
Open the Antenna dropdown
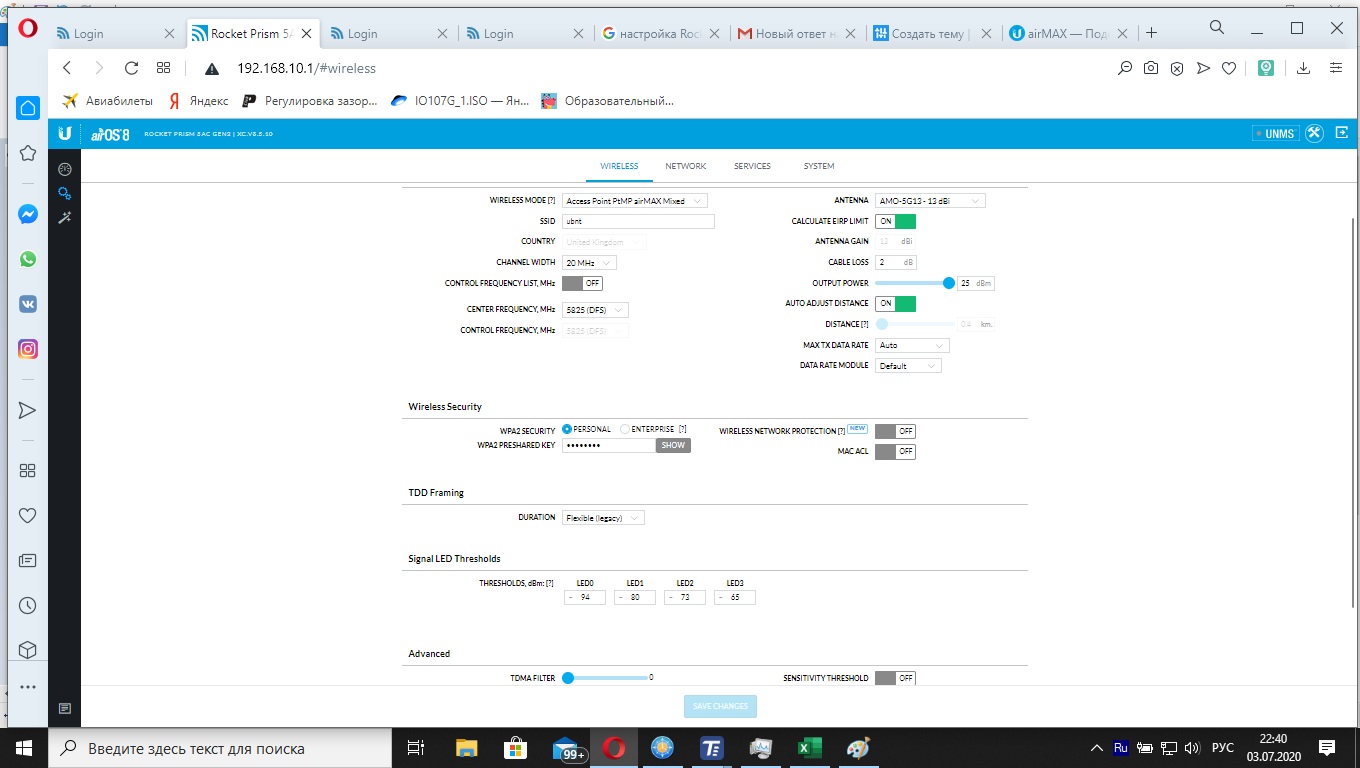(930, 200)
